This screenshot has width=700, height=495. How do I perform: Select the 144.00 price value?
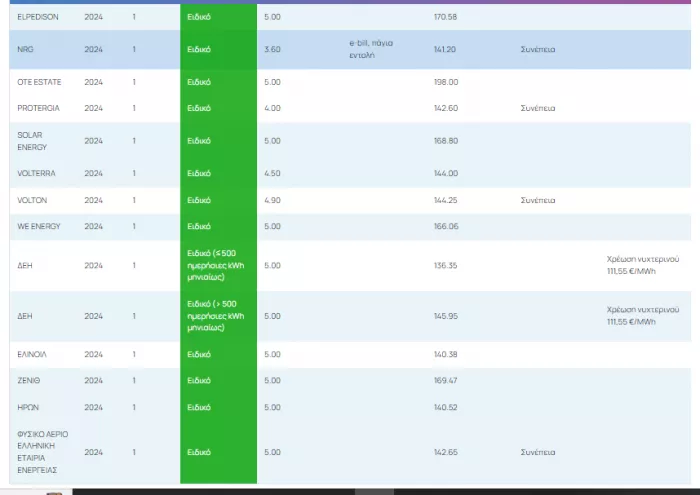click(x=446, y=173)
